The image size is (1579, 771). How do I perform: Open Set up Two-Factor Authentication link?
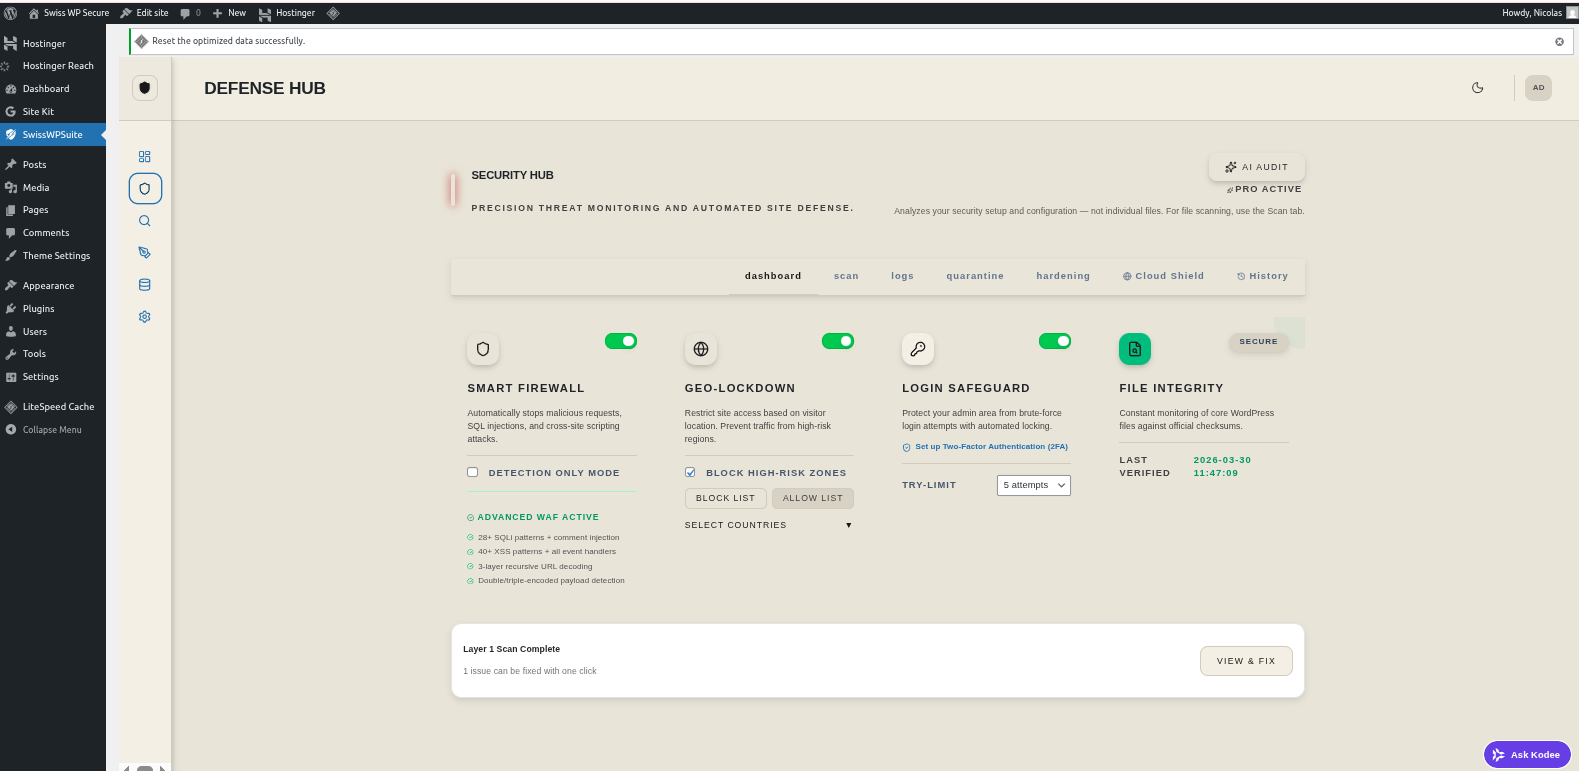tap(990, 447)
